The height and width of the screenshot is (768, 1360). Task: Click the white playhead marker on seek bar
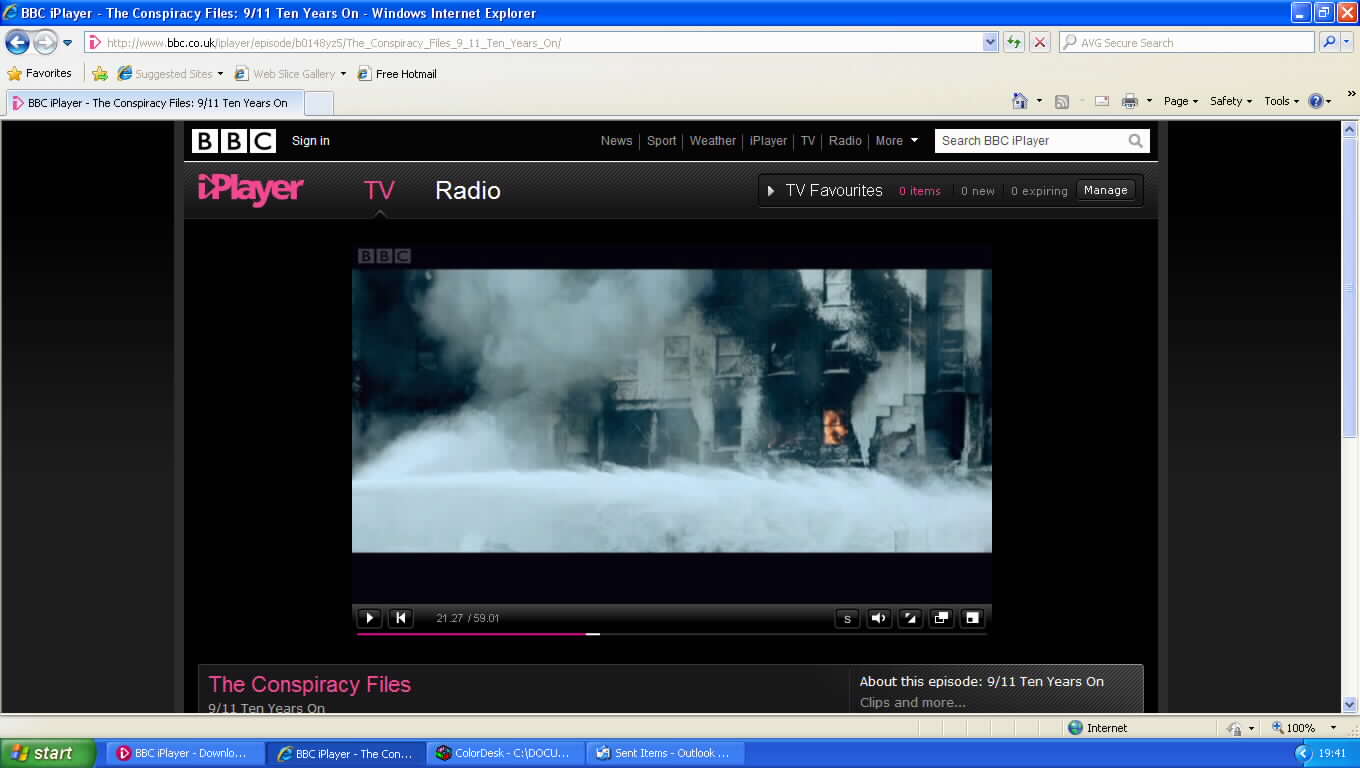click(x=593, y=634)
